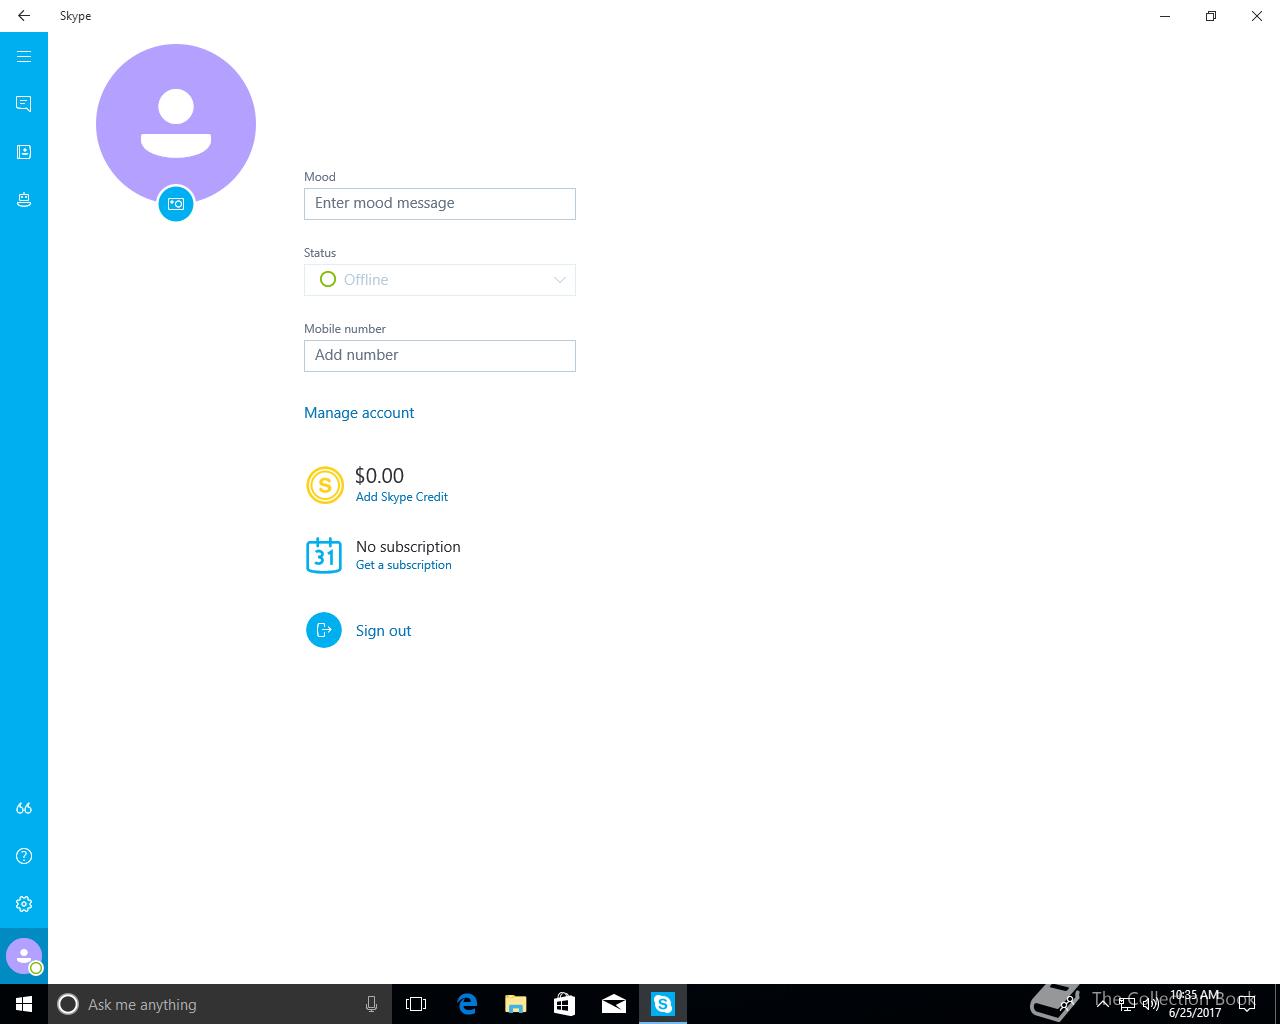Click the camera icon to change picture
Image resolution: width=1280 pixels, height=1024 pixels.
[x=176, y=204]
